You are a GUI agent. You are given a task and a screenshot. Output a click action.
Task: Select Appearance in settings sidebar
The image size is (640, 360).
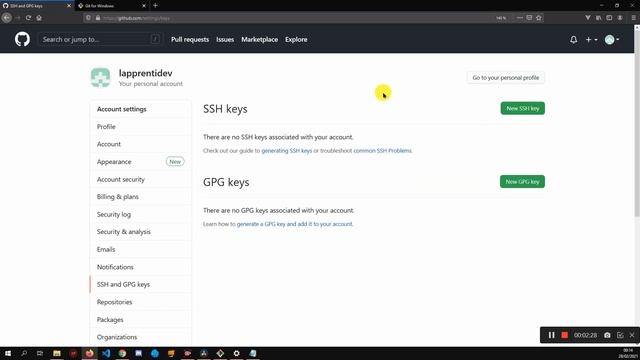point(141,162)
